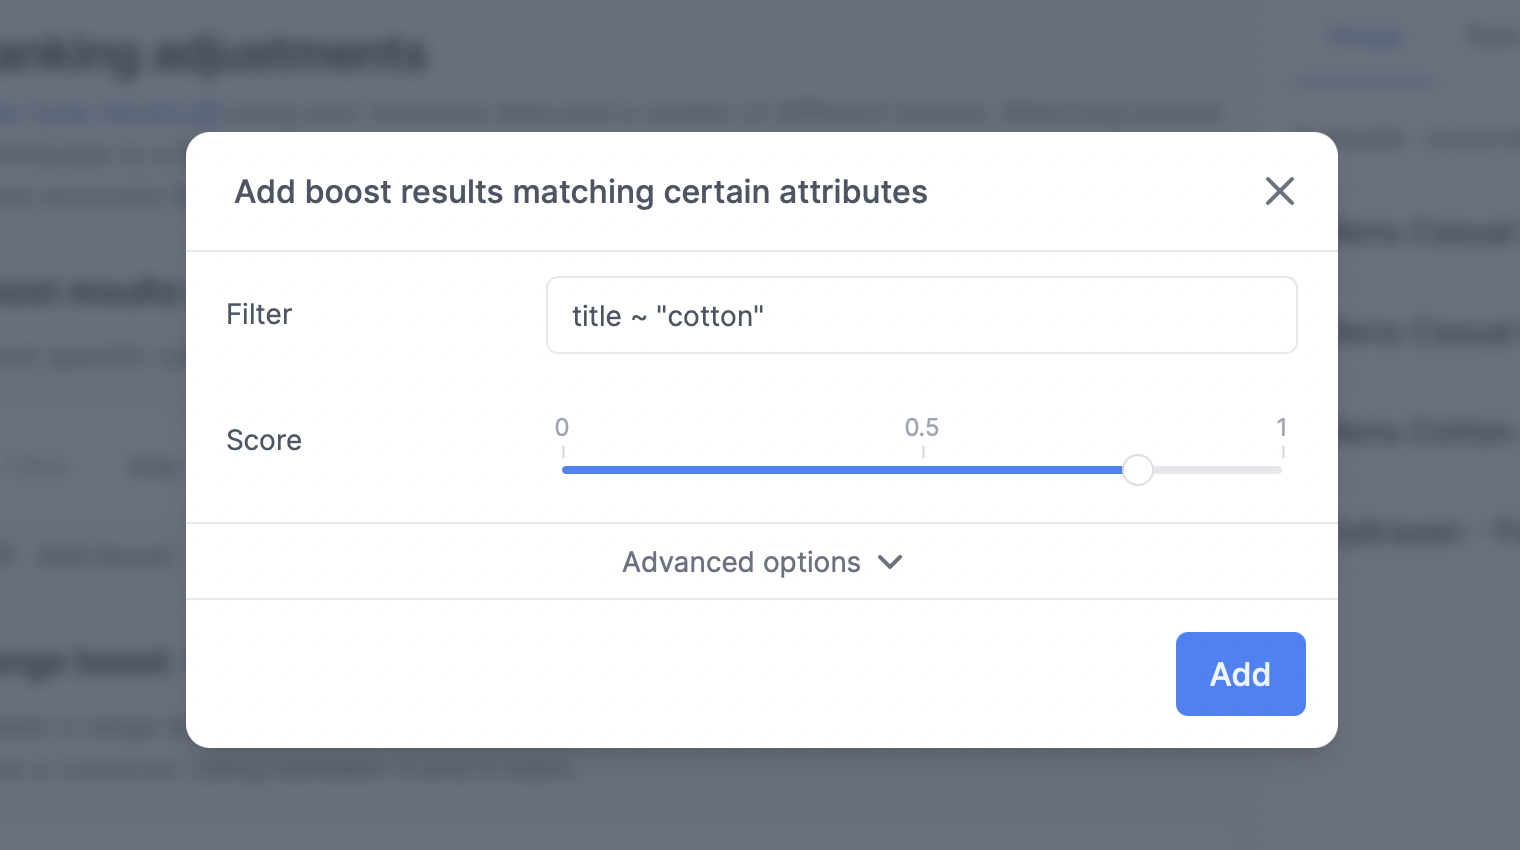Click the Filter field label

click(x=259, y=314)
